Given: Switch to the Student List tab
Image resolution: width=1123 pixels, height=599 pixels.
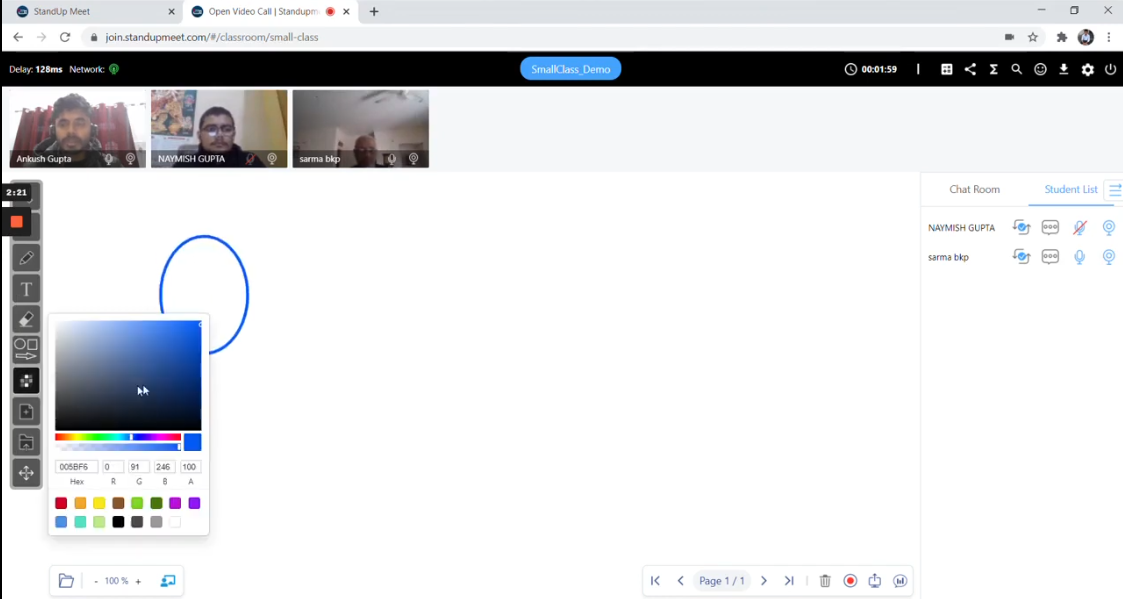Looking at the screenshot, I should [x=1071, y=189].
